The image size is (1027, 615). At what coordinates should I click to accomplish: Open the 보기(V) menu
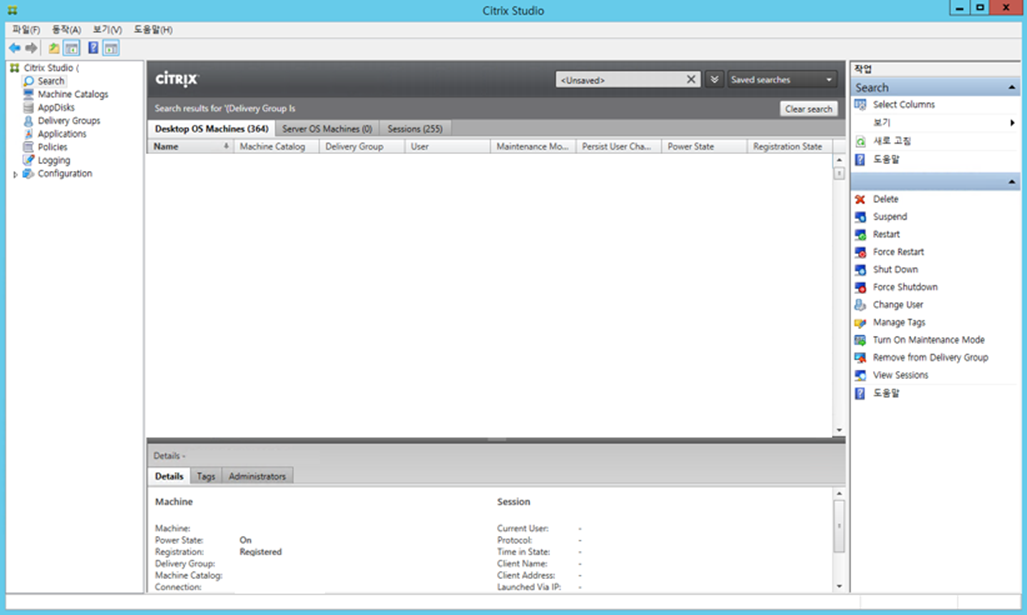coord(107,29)
